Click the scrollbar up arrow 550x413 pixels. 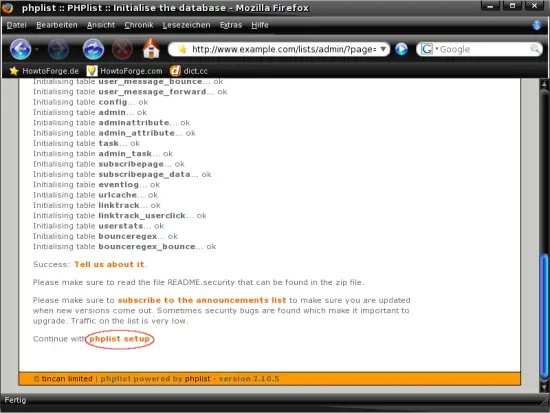coord(544,84)
